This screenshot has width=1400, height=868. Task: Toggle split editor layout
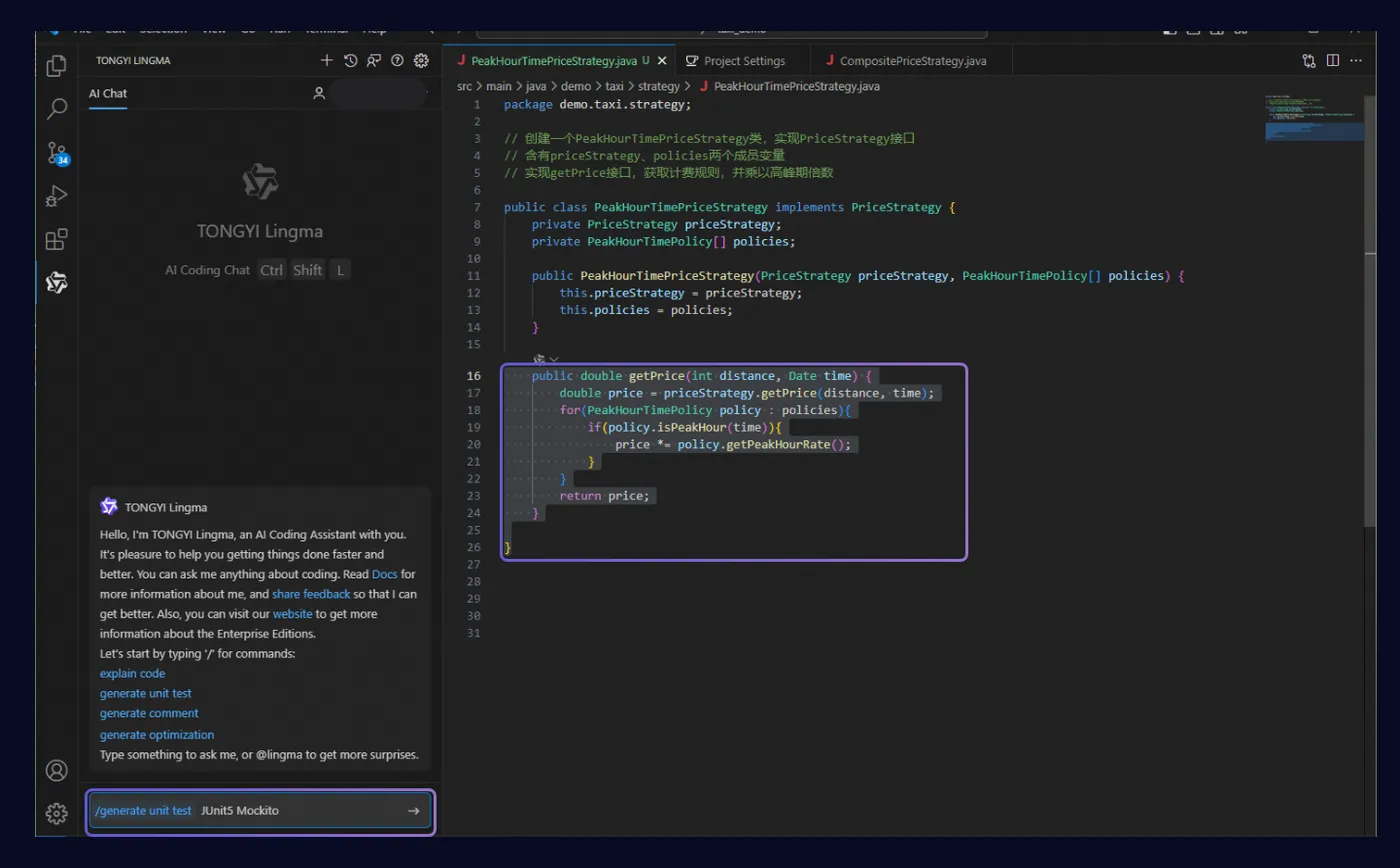pyautogui.click(x=1333, y=61)
